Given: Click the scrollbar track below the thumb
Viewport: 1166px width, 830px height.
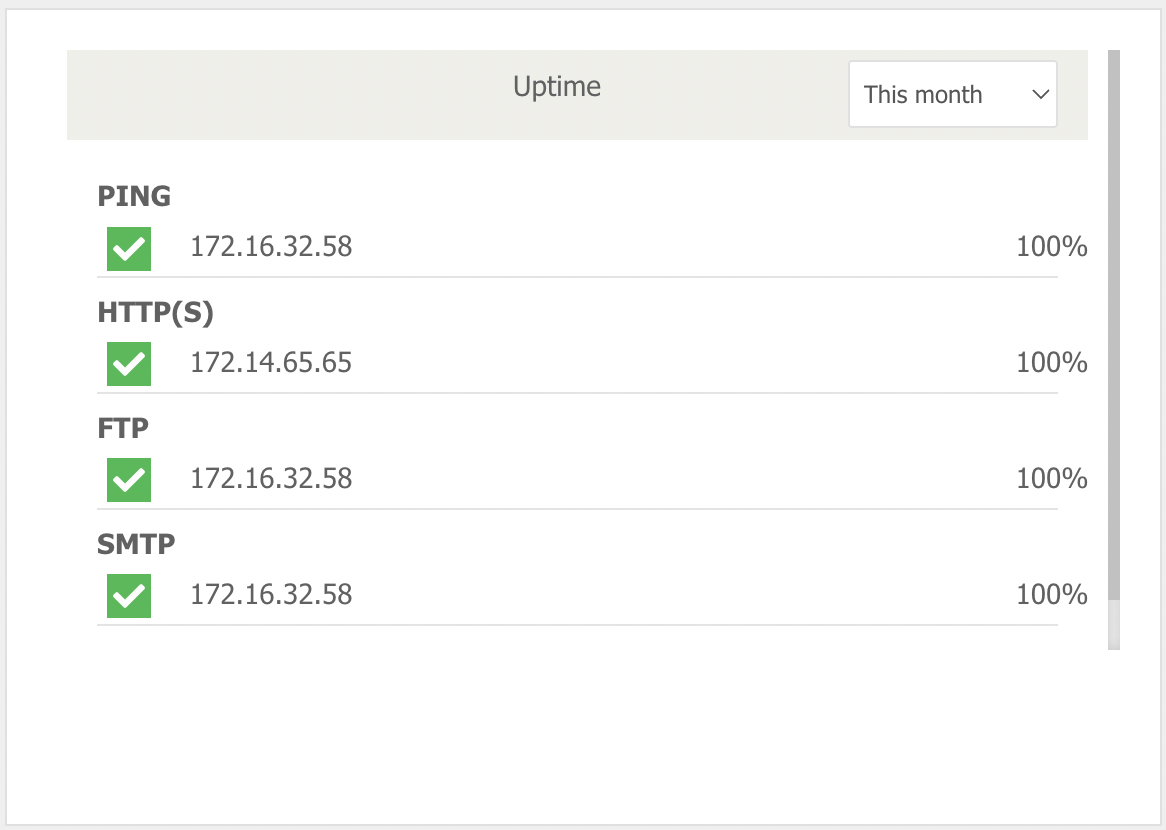Looking at the screenshot, I should [1113, 625].
